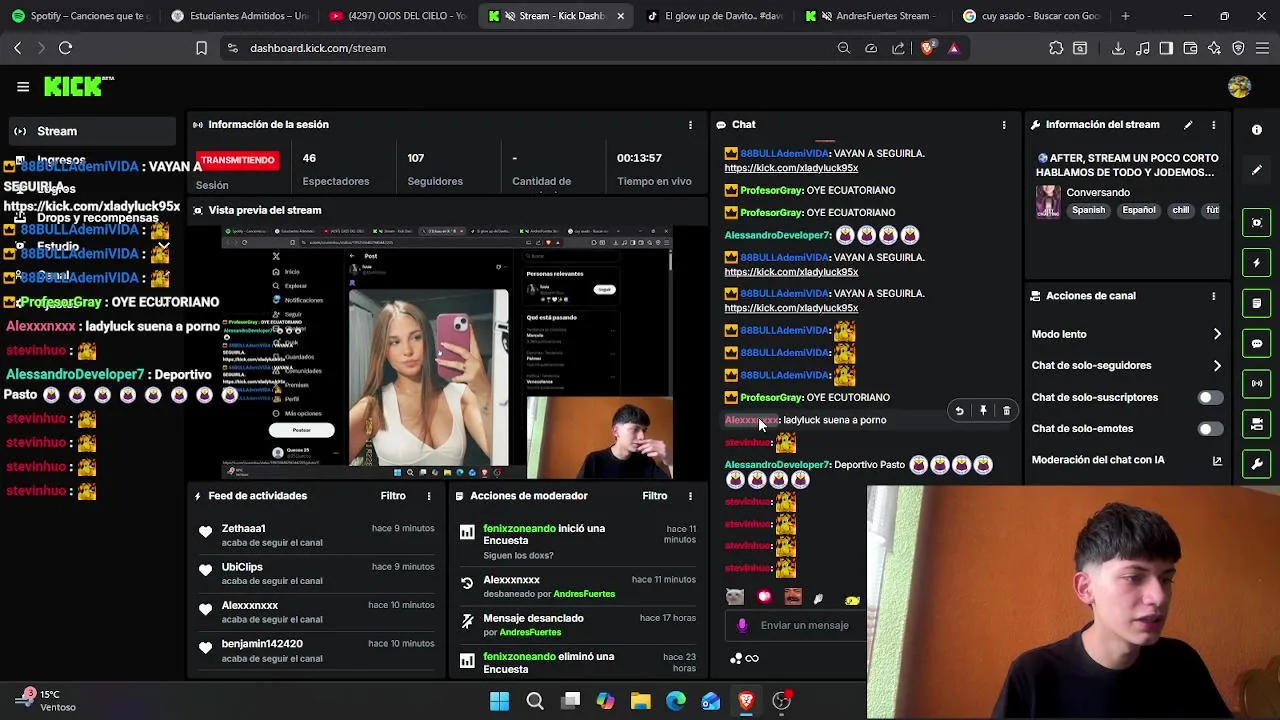1280x720 pixels.
Task: Open Windows Start menu
Action: (x=499, y=701)
